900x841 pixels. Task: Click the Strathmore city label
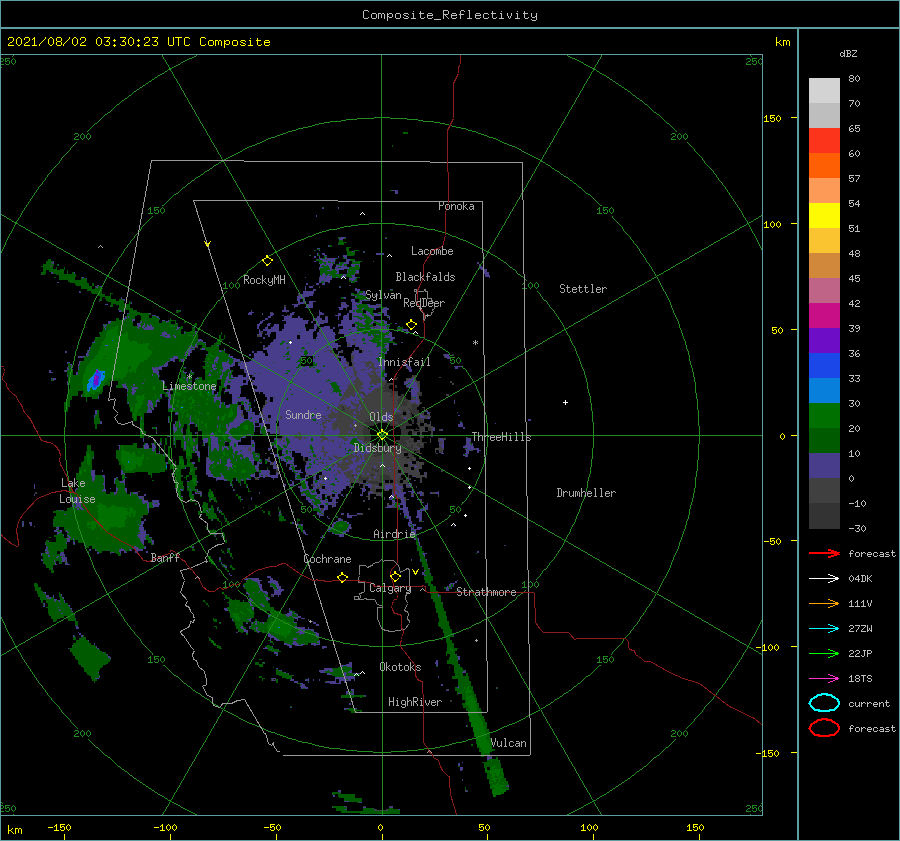486,592
